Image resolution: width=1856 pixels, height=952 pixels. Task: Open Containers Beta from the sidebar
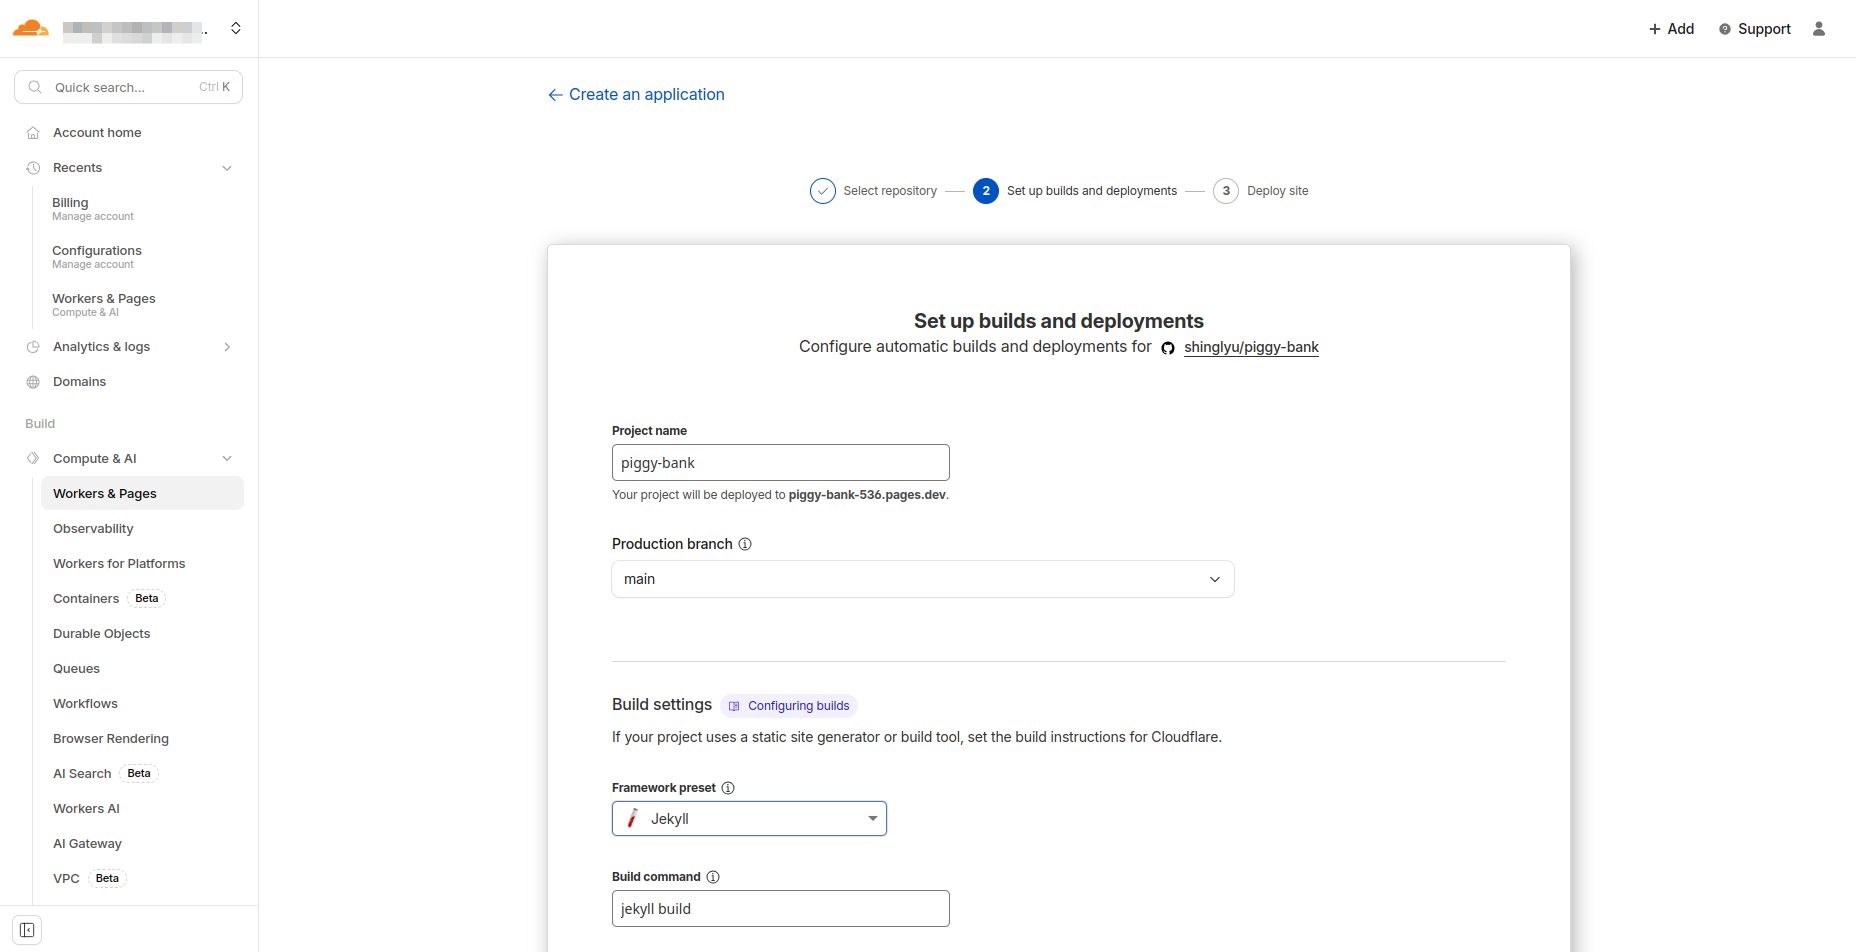click(x=86, y=598)
